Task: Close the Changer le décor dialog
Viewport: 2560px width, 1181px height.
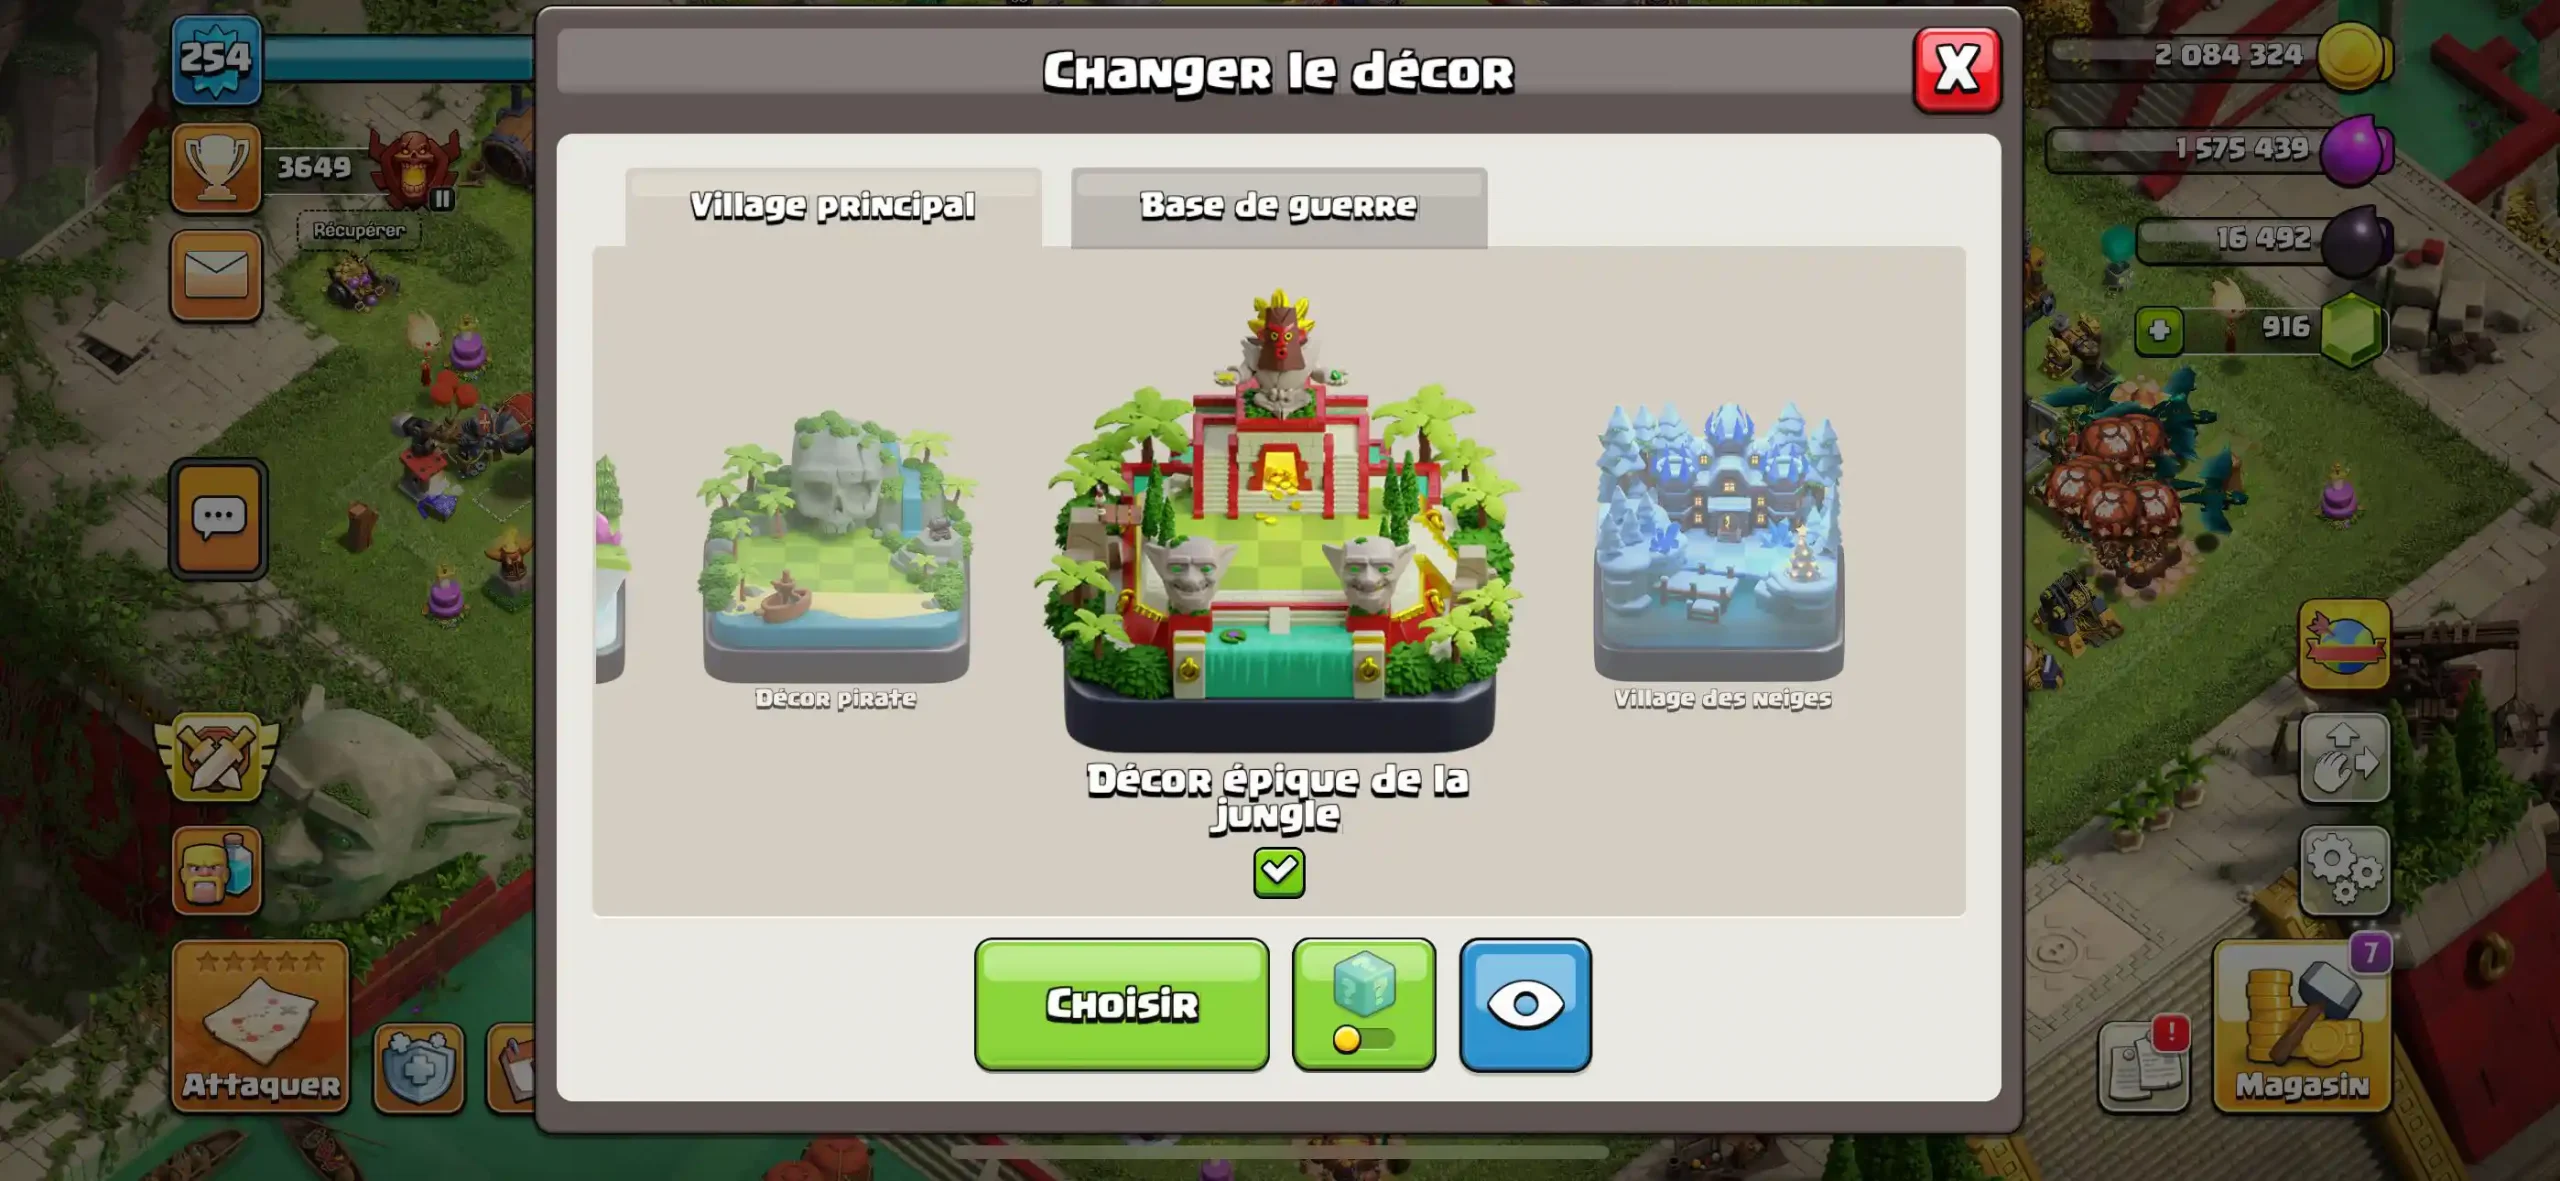Action: click(1957, 70)
